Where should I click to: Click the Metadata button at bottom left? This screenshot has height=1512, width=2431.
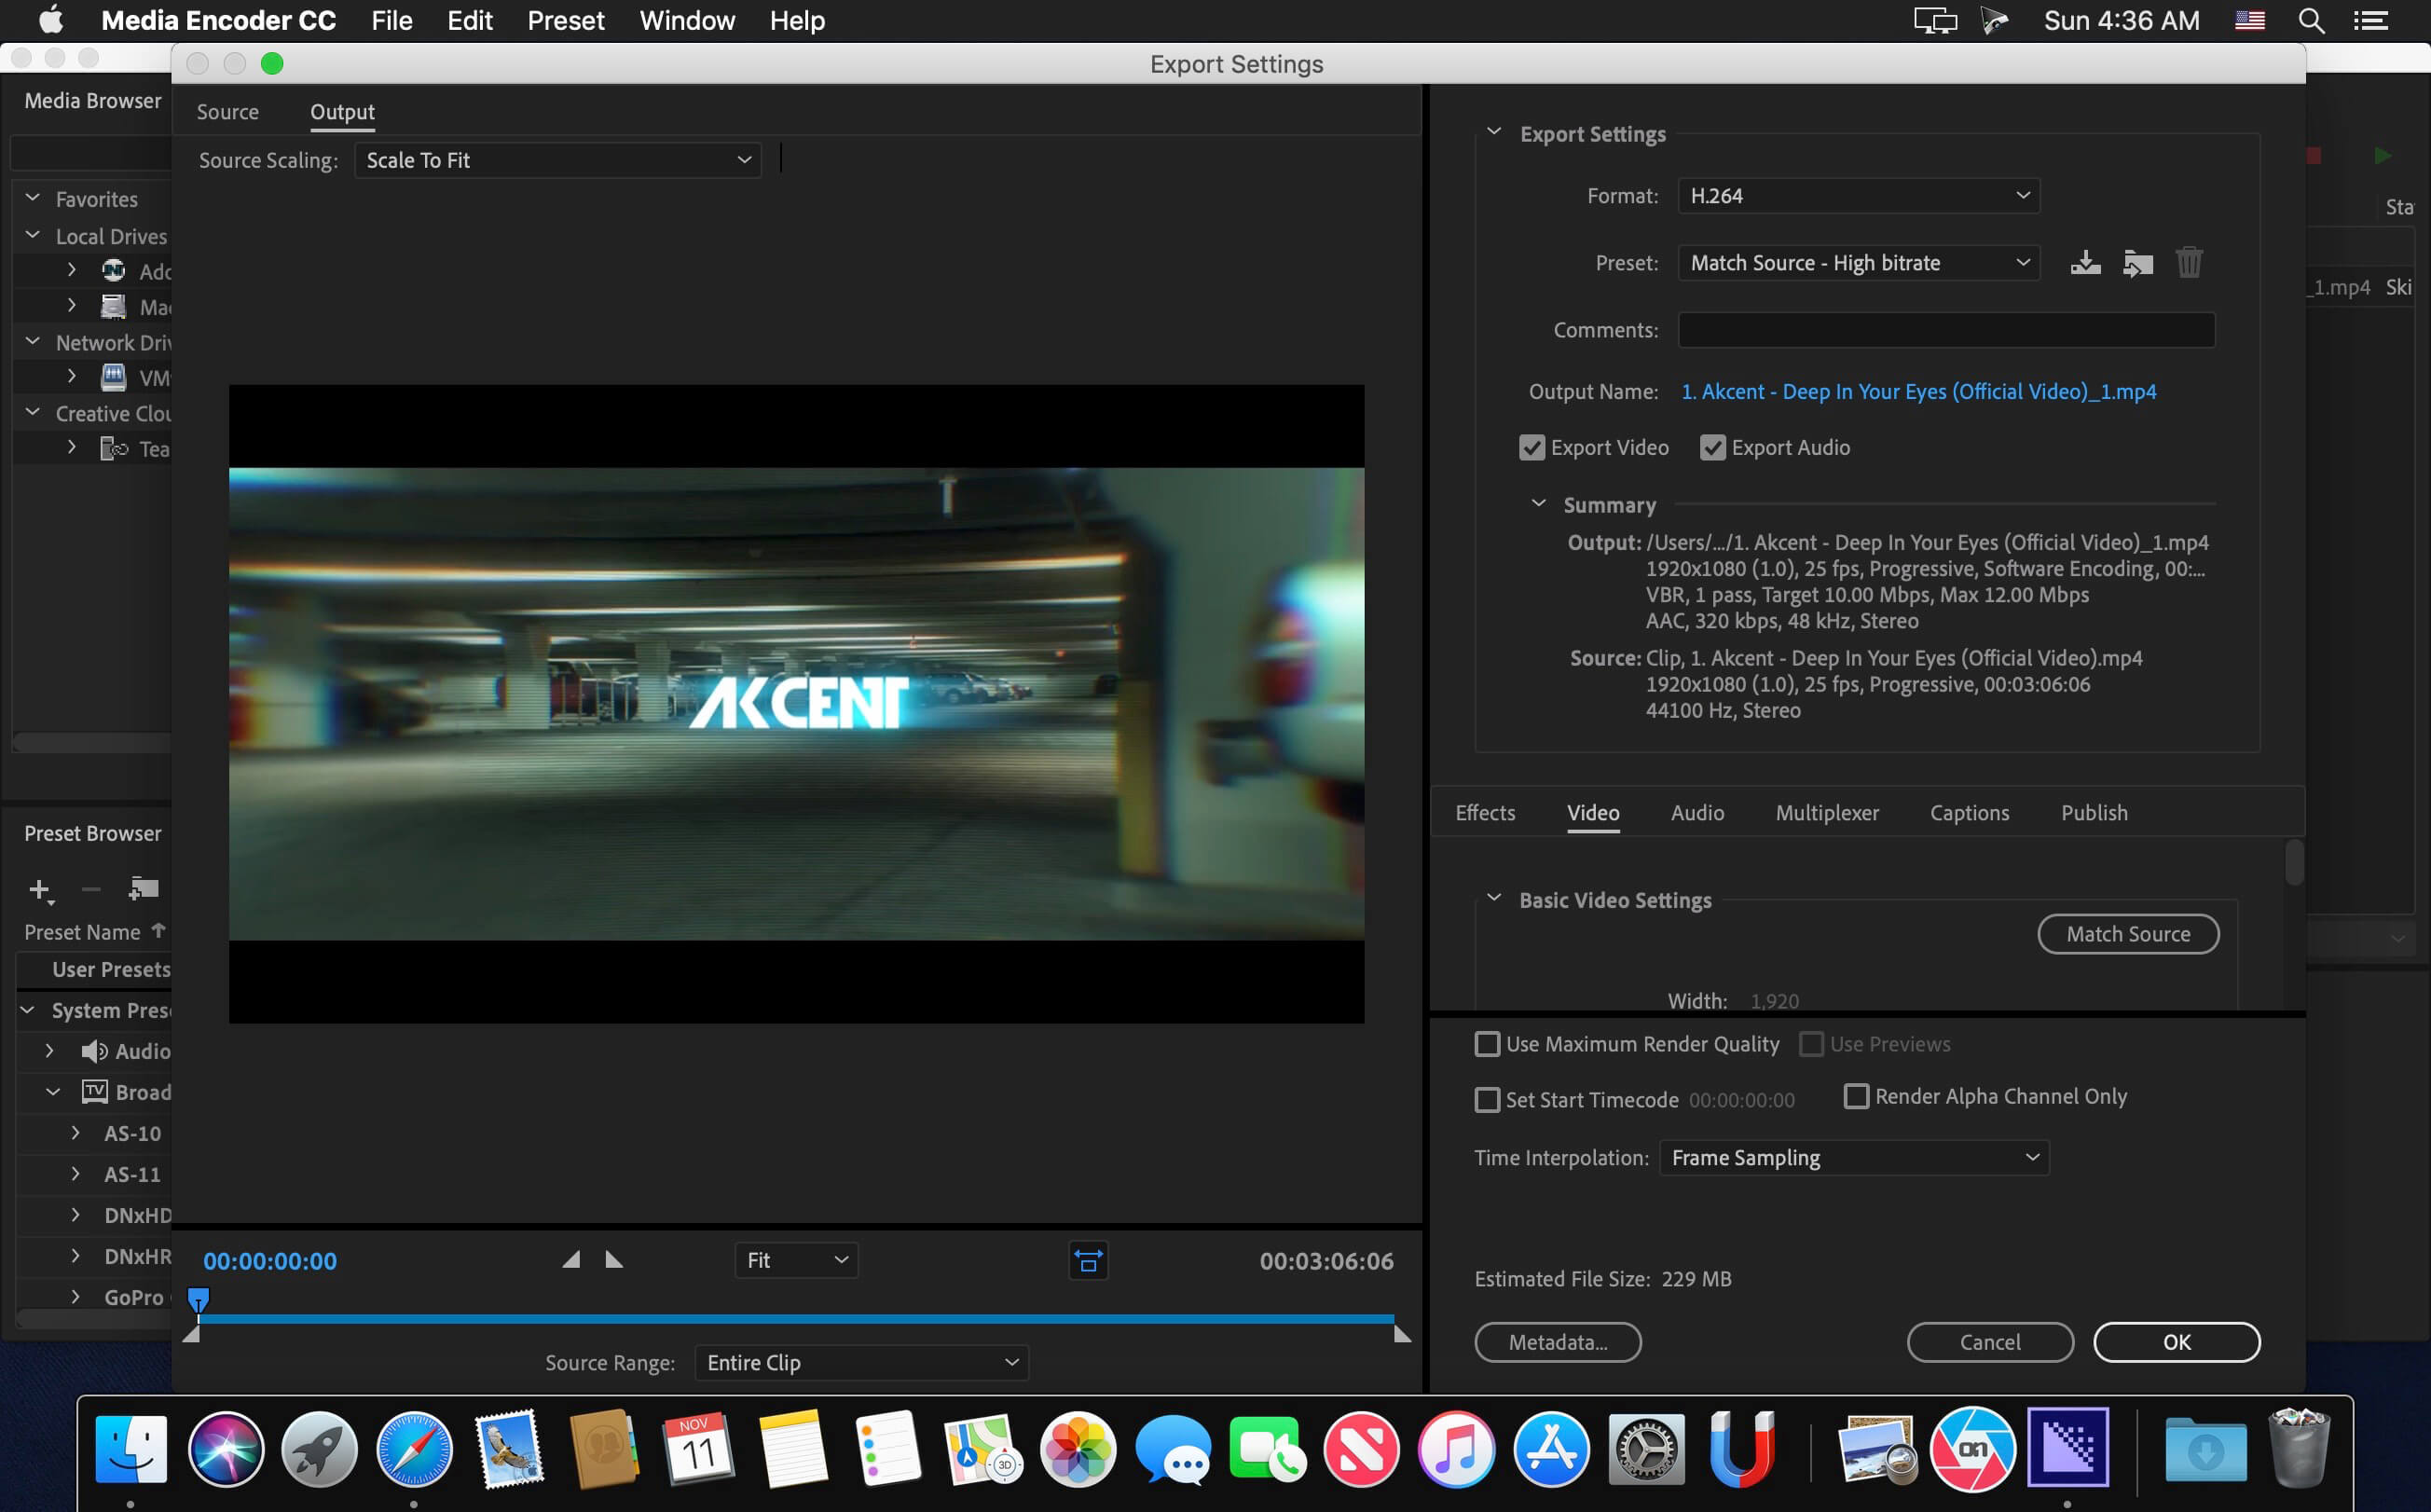click(x=1557, y=1341)
